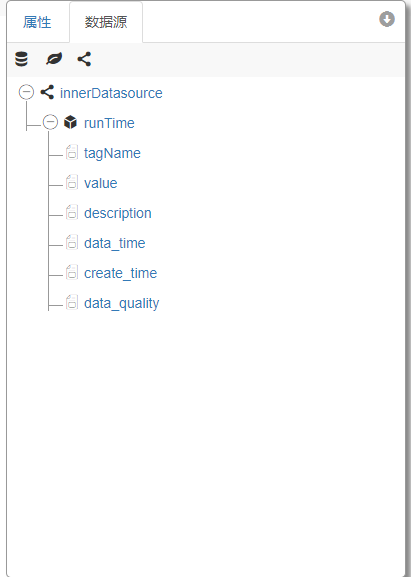Choose the data_time field
Screen dimensions: 411x577
click(x=114, y=243)
